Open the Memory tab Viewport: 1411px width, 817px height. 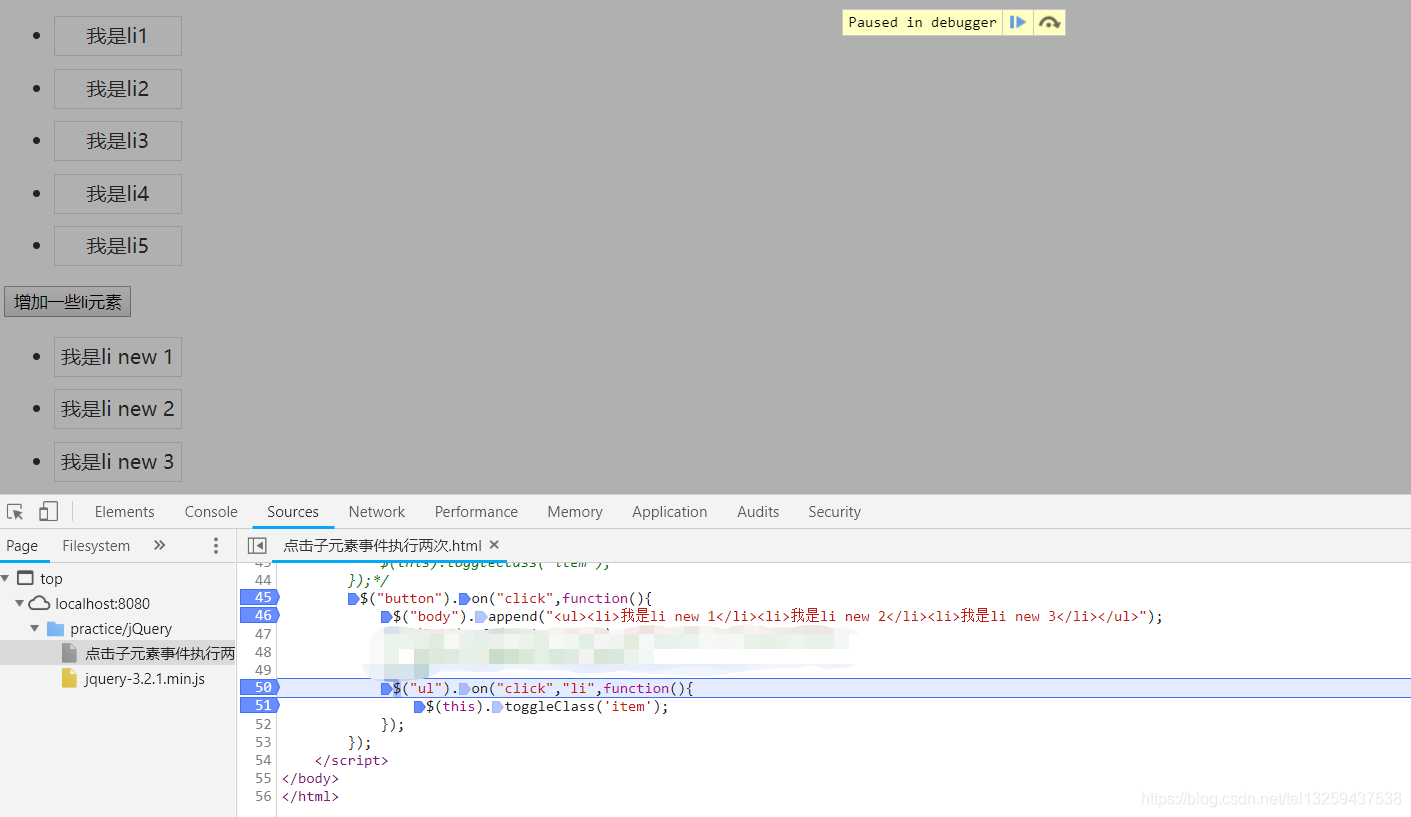coord(575,512)
